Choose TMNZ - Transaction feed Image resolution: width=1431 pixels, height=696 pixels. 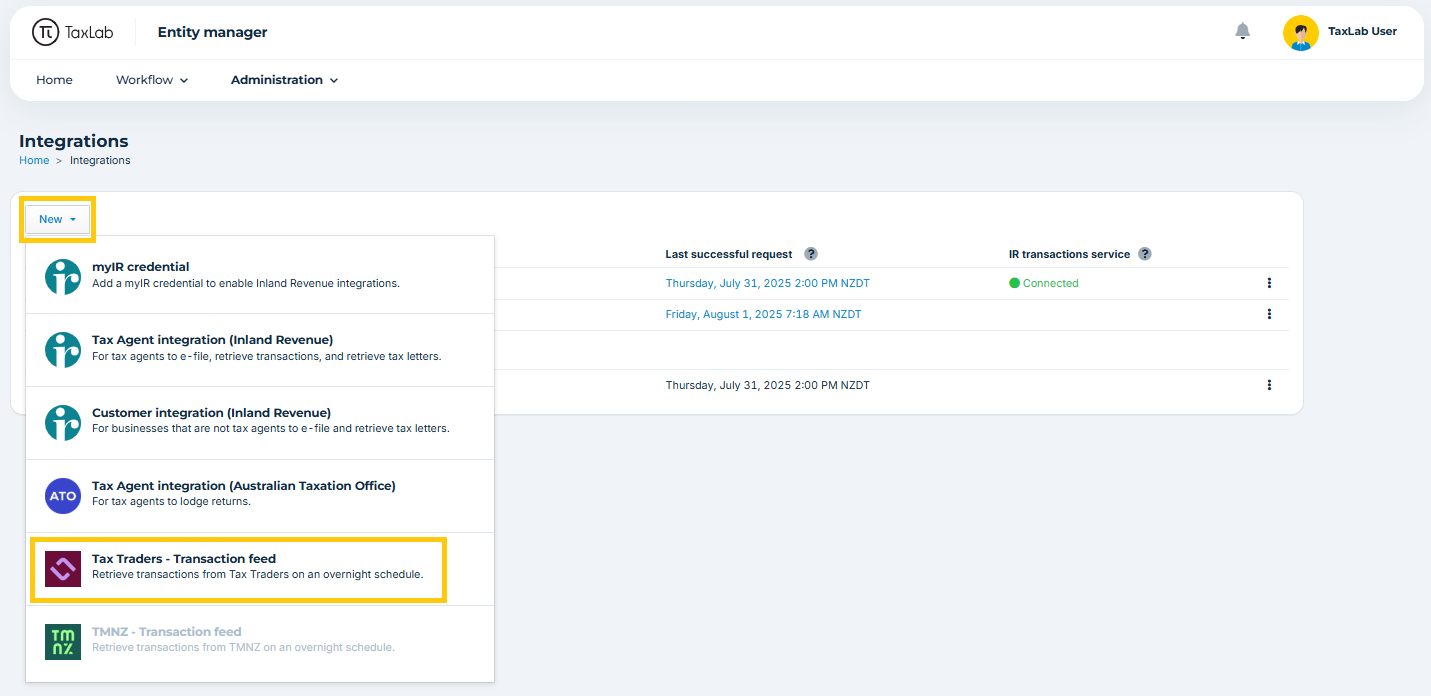pyautogui.click(x=260, y=642)
